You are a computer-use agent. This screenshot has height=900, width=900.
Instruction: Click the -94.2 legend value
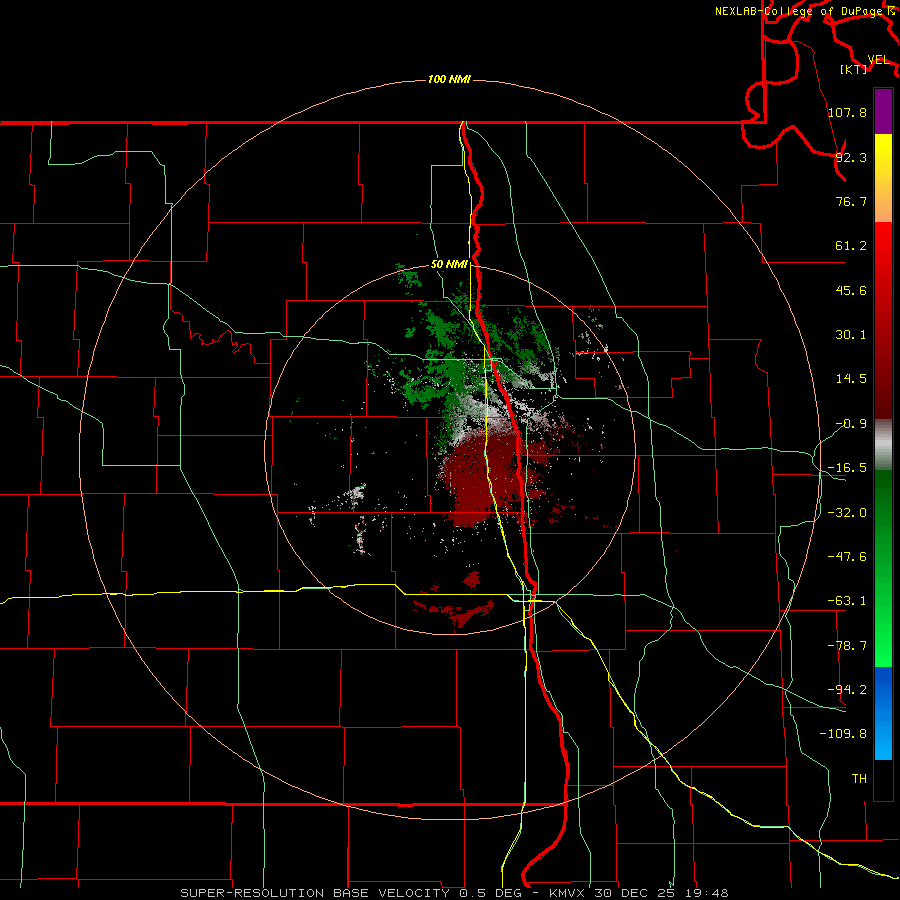(x=847, y=689)
